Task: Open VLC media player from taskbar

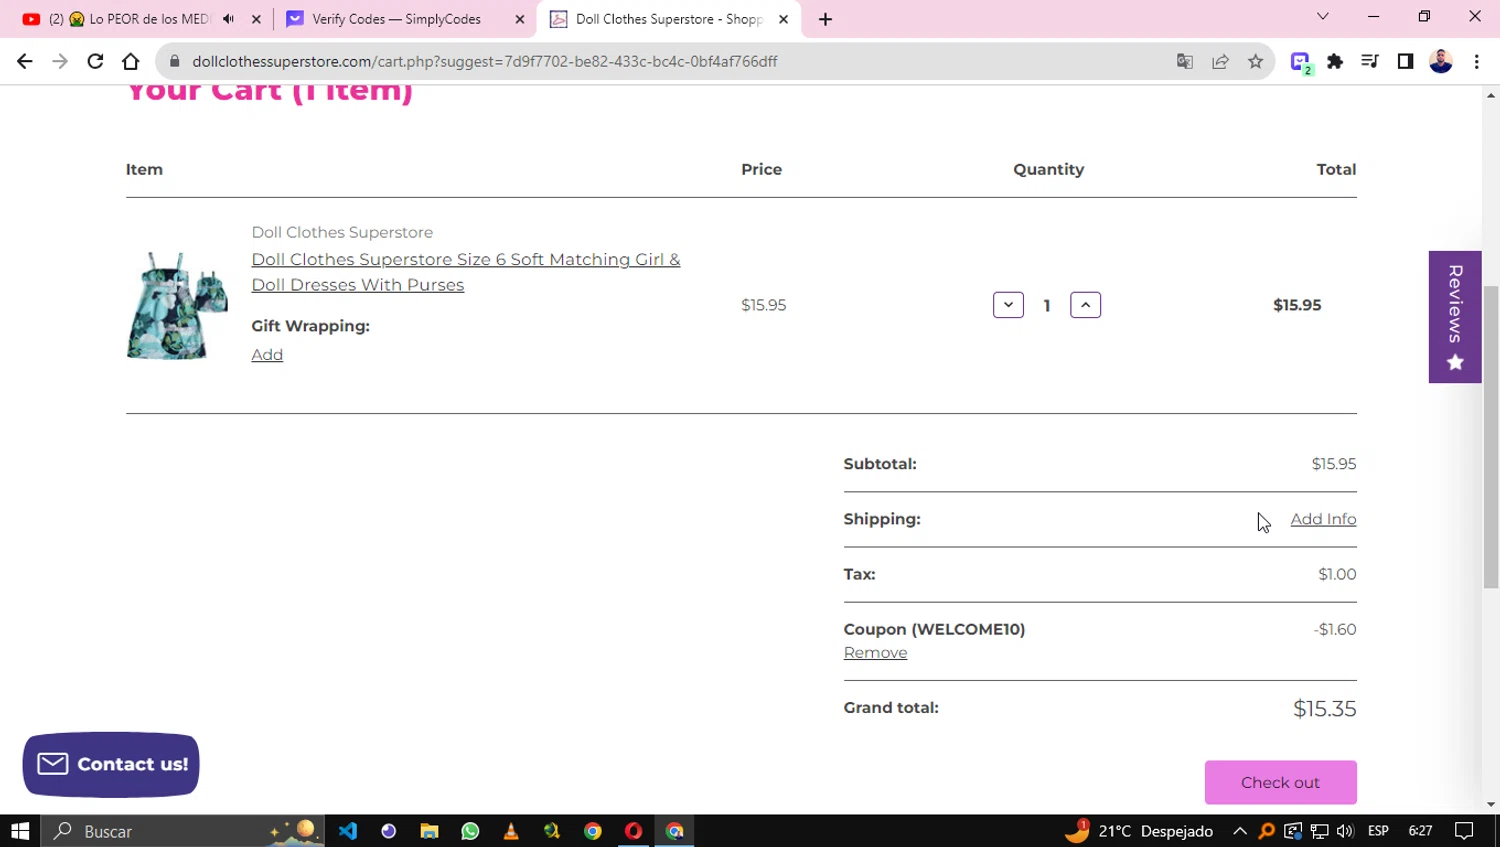Action: click(x=511, y=831)
